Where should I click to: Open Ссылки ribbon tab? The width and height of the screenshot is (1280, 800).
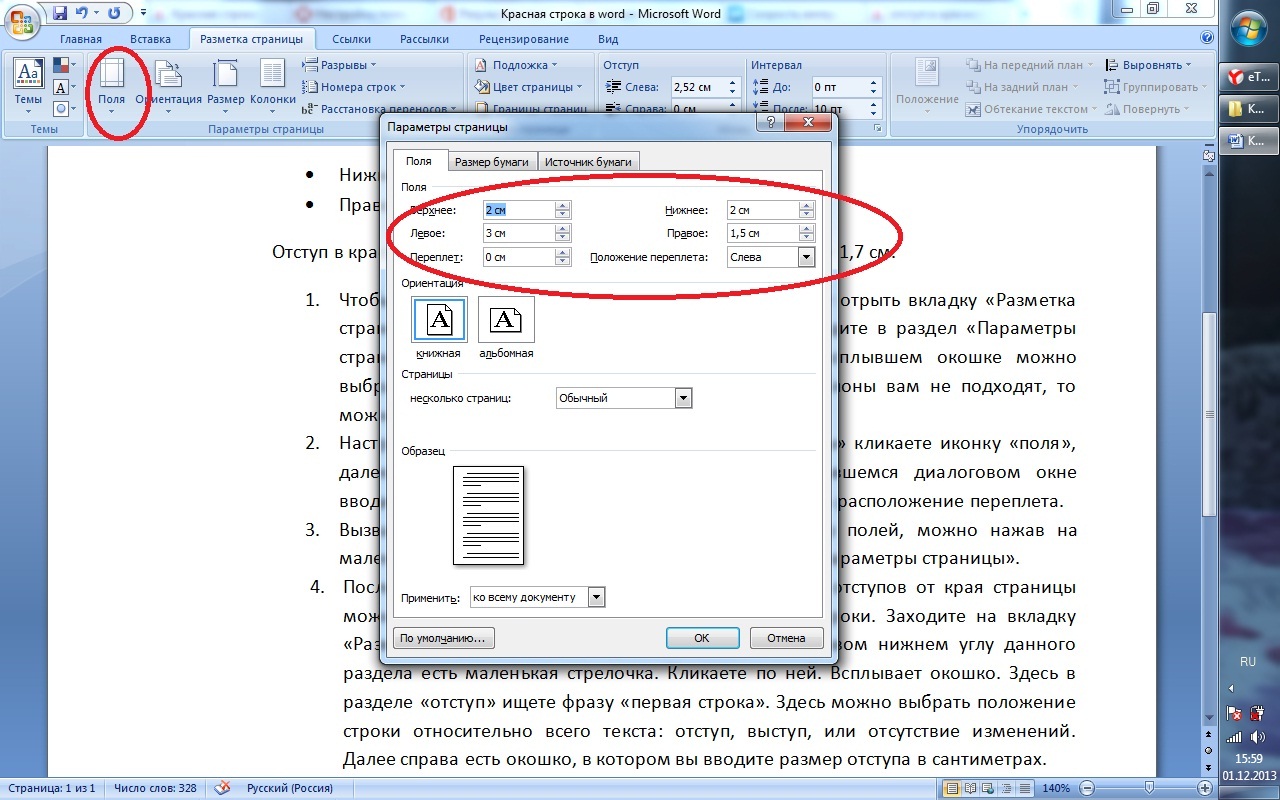pyautogui.click(x=352, y=39)
